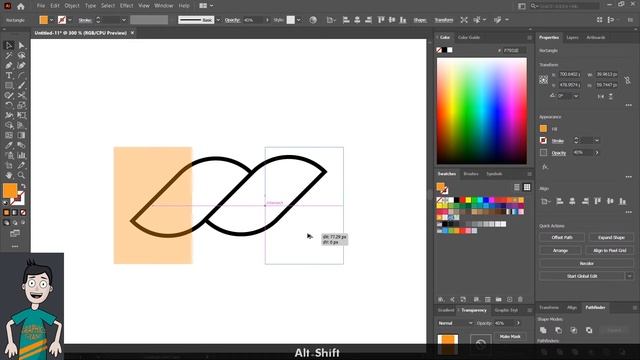Image resolution: width=640 pixels, height=360 pixels.
Task: Select the Pen tool
Action: point(9,65)
